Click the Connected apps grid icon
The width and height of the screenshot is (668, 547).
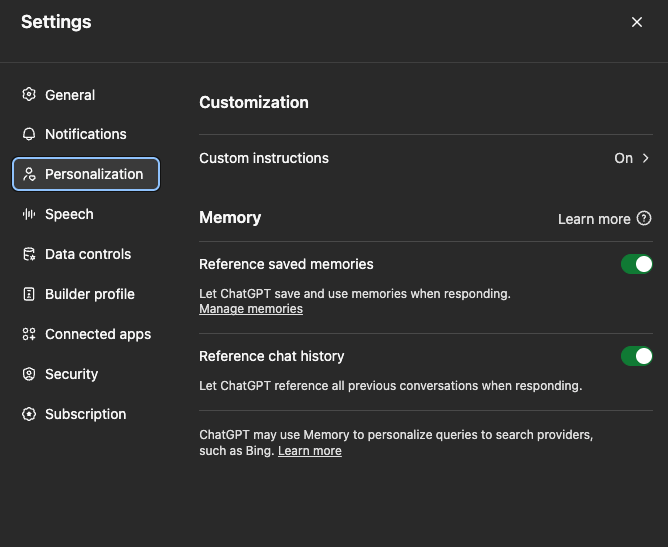29,334
